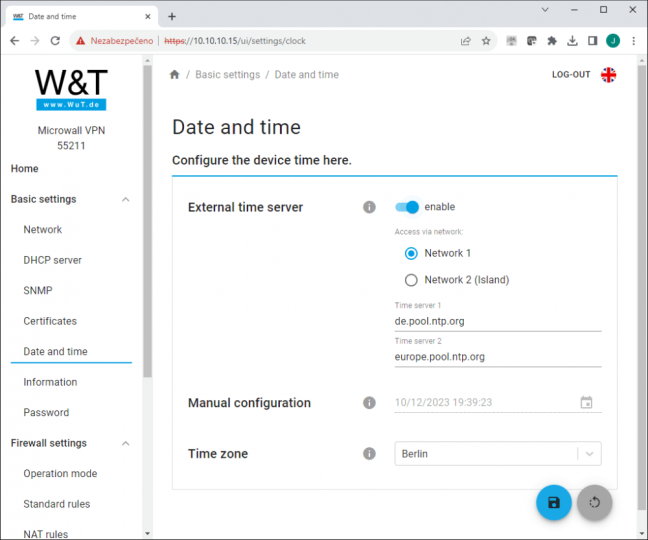Viewport: 648px width, 540px height.
Task: Bookmark this page with the star icon
Action: [486, 40]
